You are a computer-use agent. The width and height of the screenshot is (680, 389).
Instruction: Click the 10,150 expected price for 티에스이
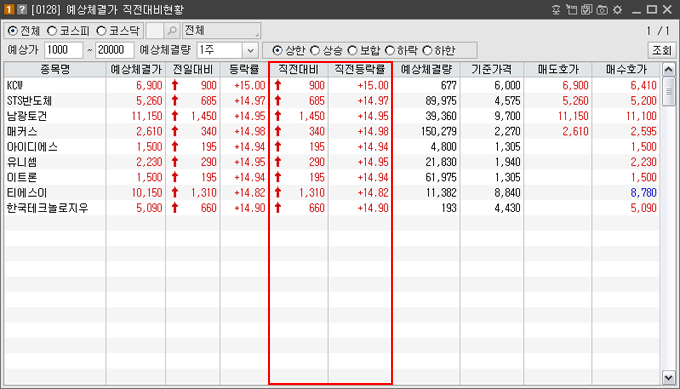tap(147, 193)
